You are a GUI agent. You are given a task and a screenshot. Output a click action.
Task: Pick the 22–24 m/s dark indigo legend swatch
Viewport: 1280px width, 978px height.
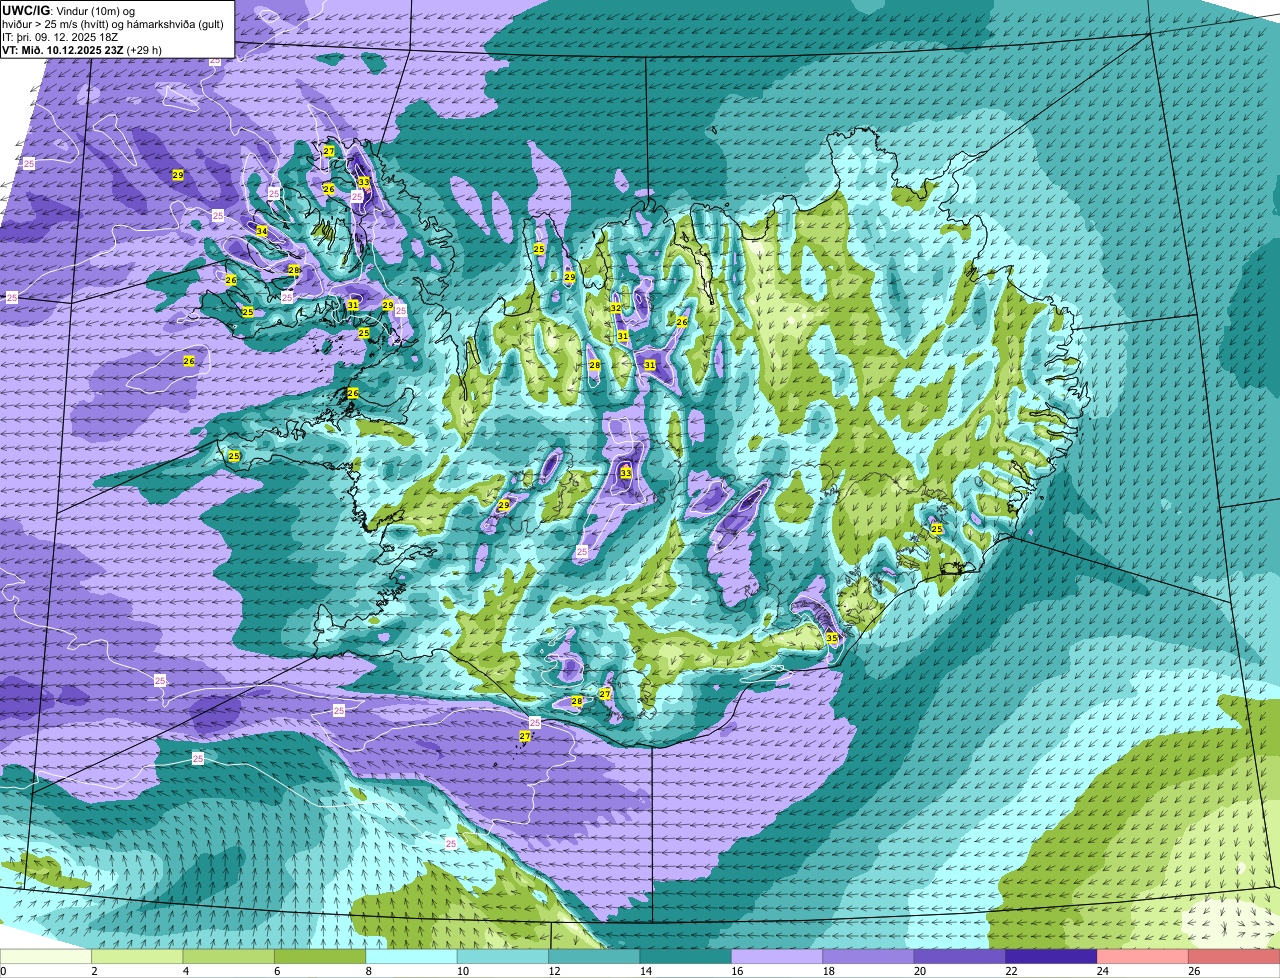point(1050,957)
